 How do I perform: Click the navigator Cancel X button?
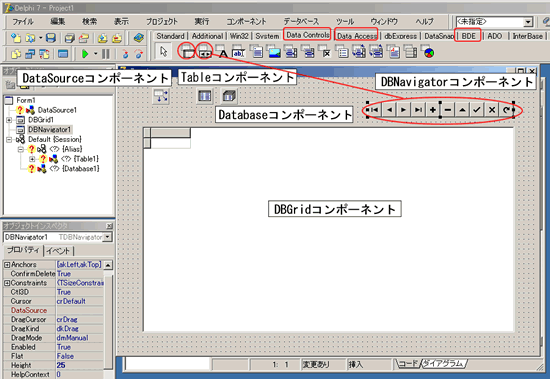(x=492, y=110)
